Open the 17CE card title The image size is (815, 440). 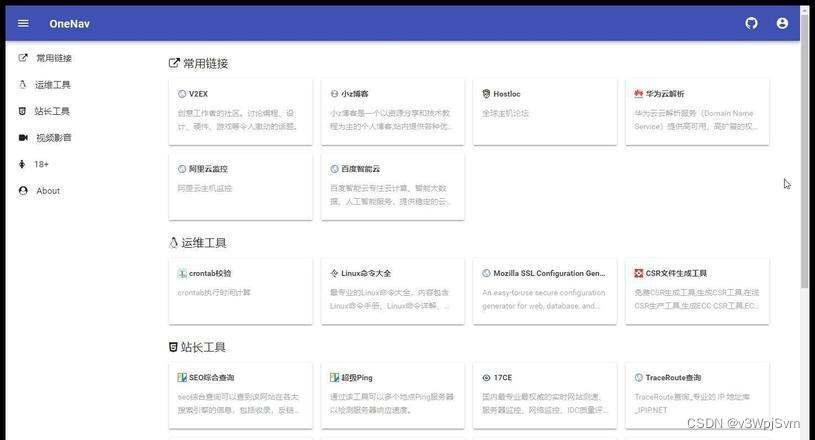point(503,378)
